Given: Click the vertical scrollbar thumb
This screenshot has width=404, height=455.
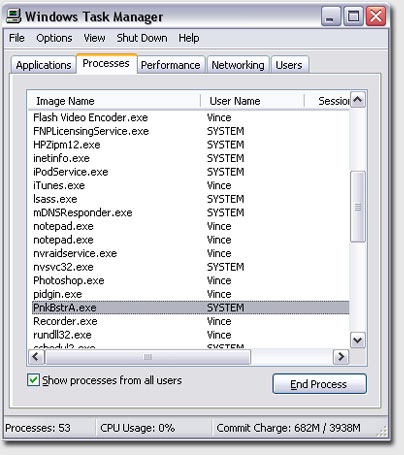Looking at the screenshot, I should click(358, 207).
